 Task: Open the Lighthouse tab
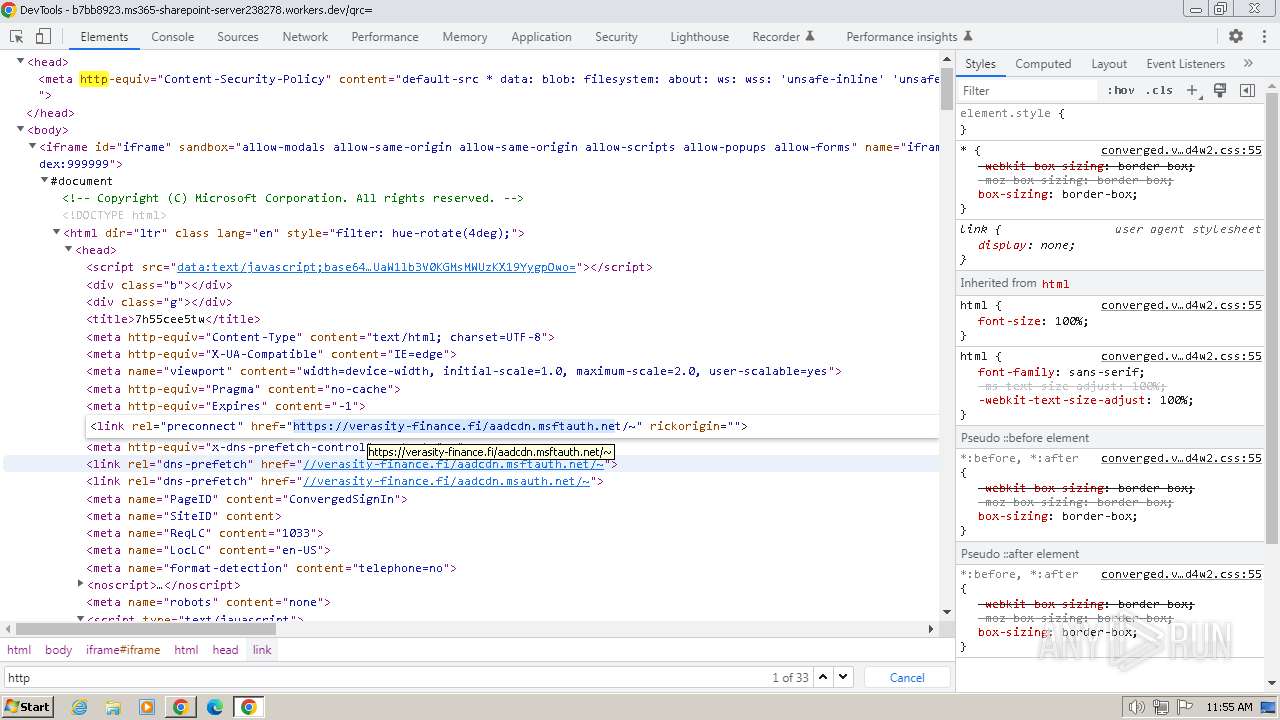700,36
